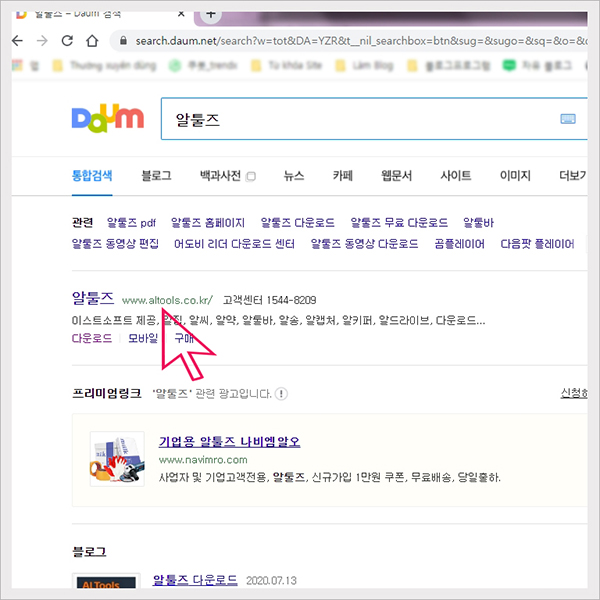
Task: Open related search 알툴즈 동영상 편집
Action: click(115, 244)
